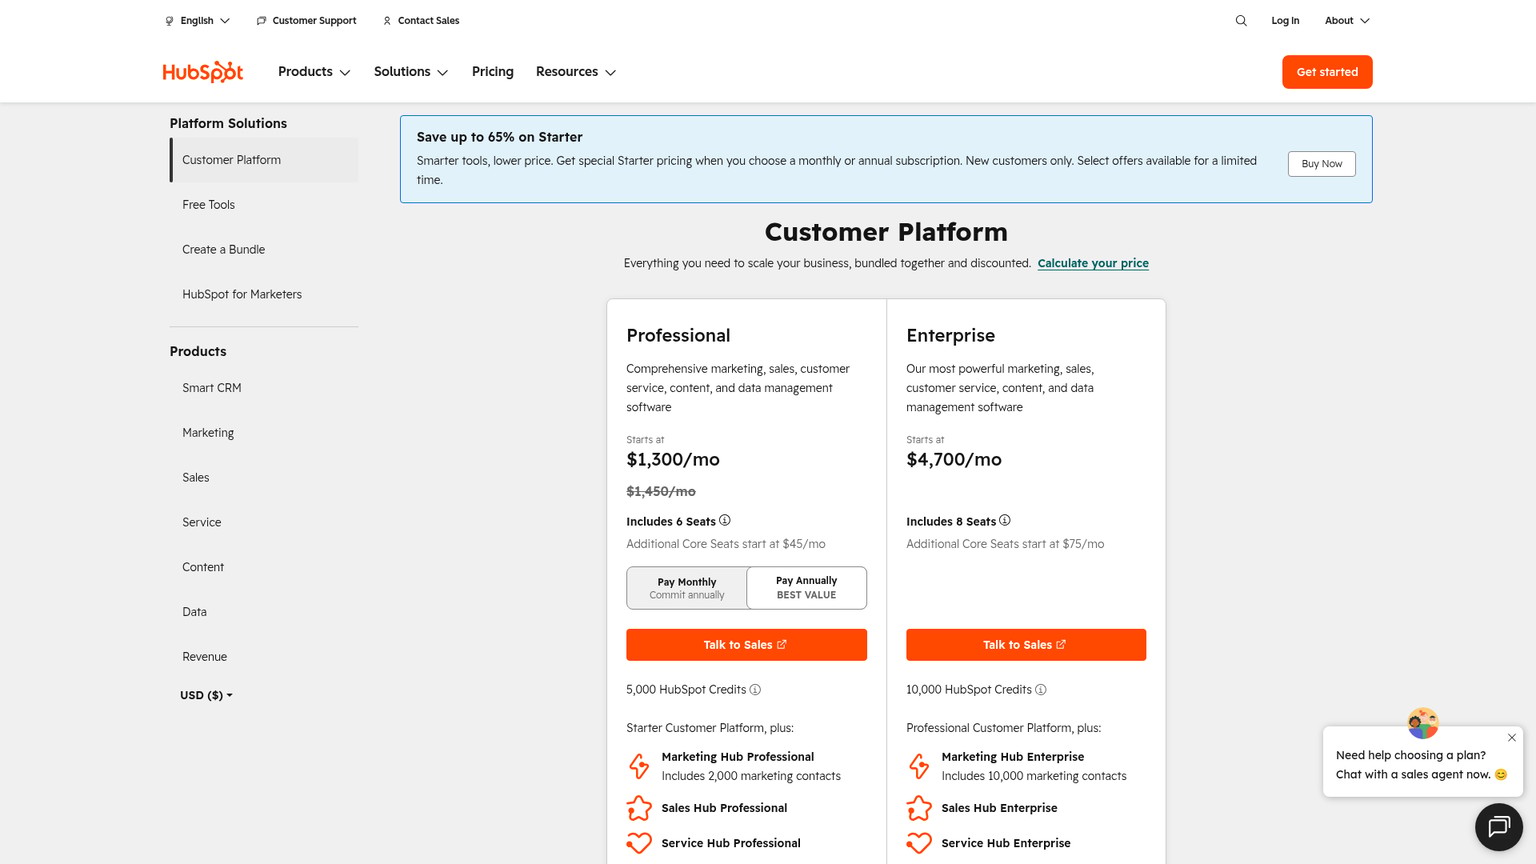Open info icon next to 5,000 HubSpot Credits

click(755, 690)
